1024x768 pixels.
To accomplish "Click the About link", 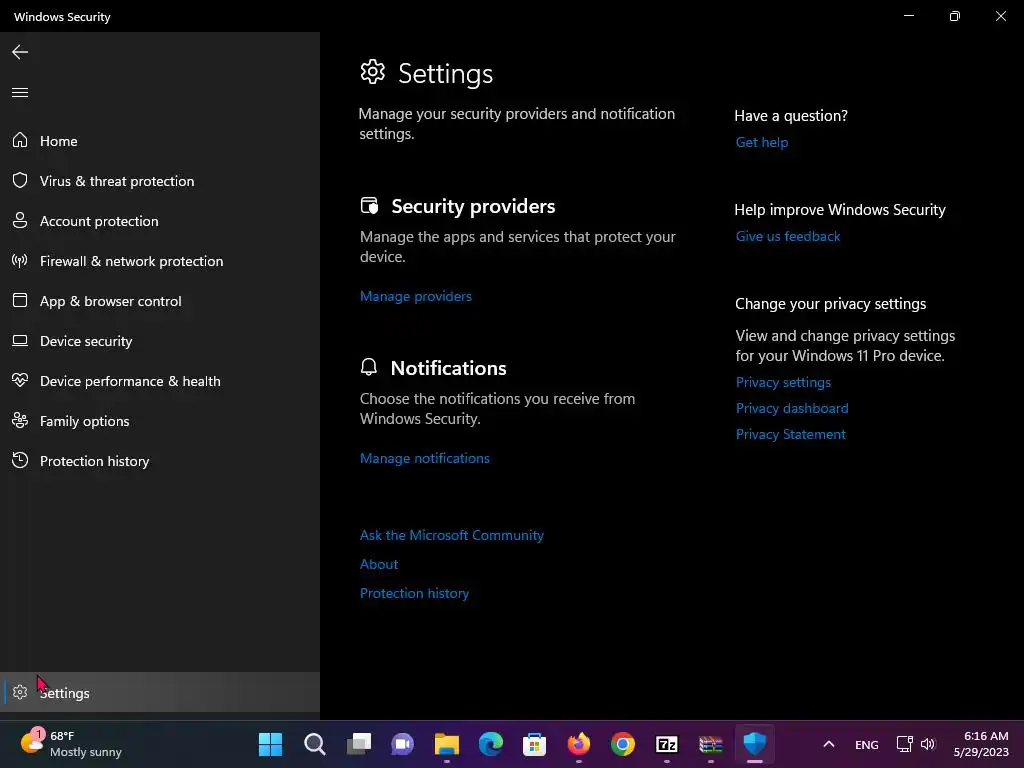I will pyautogui.click(x=379, y=564).
